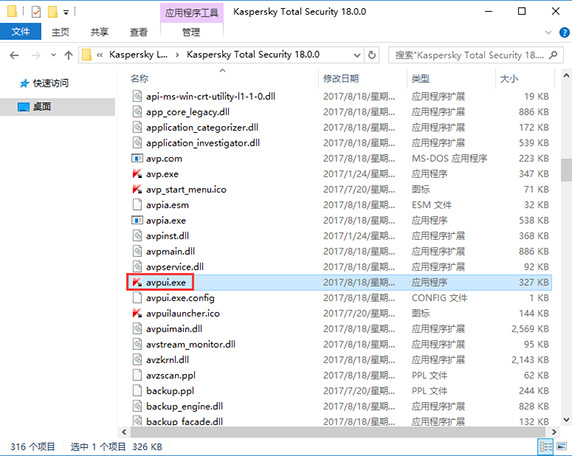The width and height of the screenshot is (572, 456).
Task: Go up one folder level
Action: pyautogui.click(x=68, y=55)
